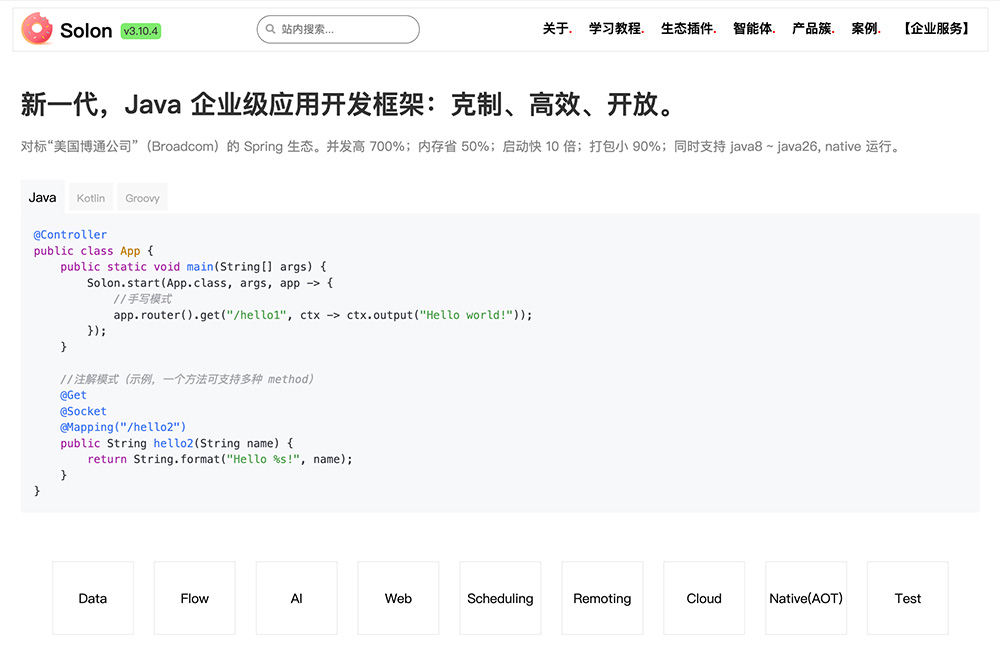
Task: Select the Java code tab
Action: click(x=42, y=198)
